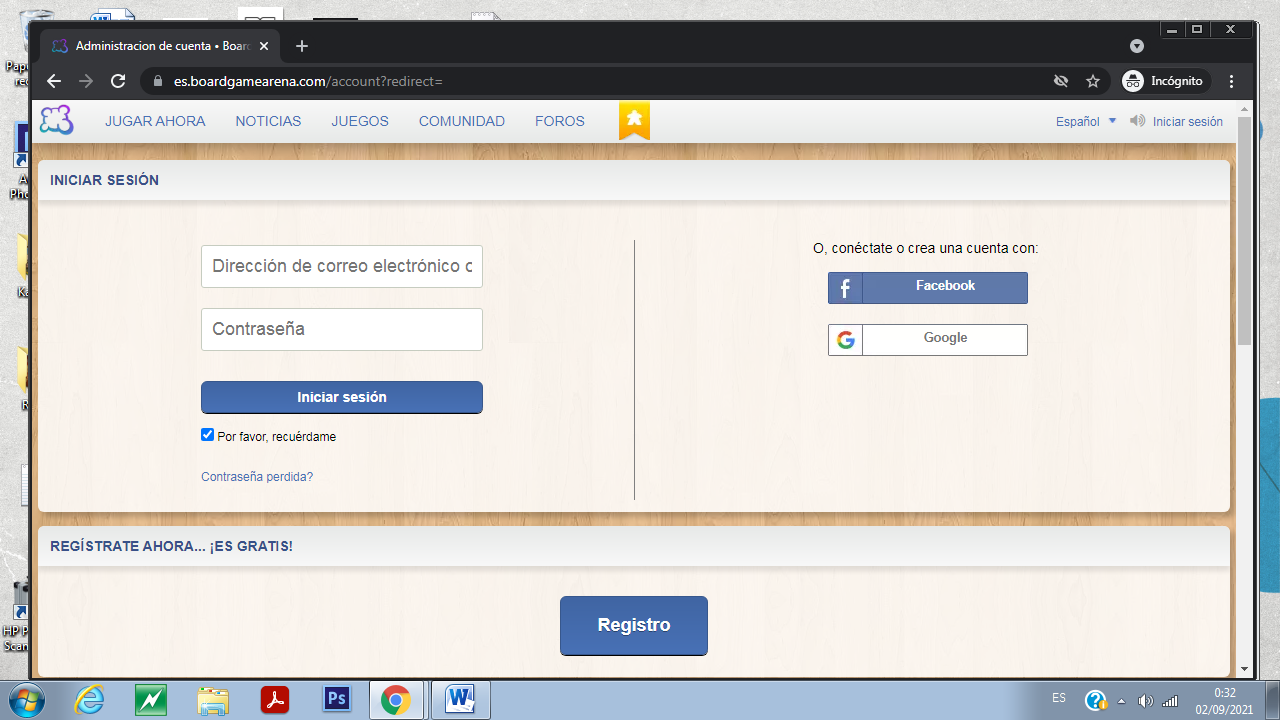Click the blocked third-party cookies eye icon
The width and height of the screenshot is (1280, 720).
point(1061,81)
